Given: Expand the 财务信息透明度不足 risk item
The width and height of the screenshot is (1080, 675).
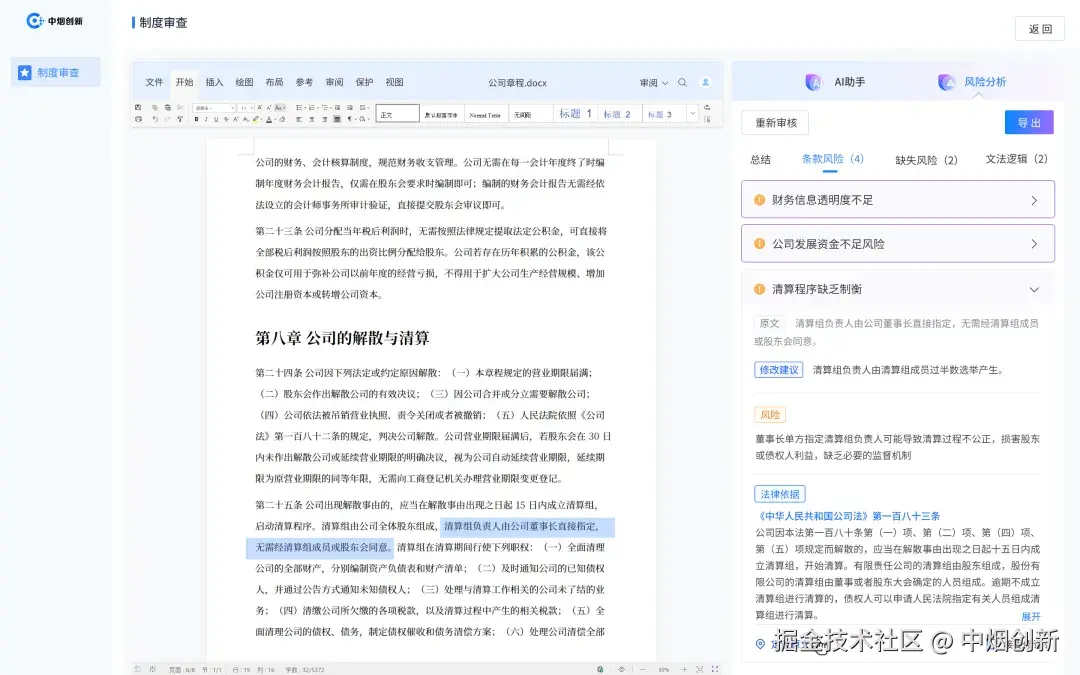Looking at the screenshot, I should [x=1034, y=199].
